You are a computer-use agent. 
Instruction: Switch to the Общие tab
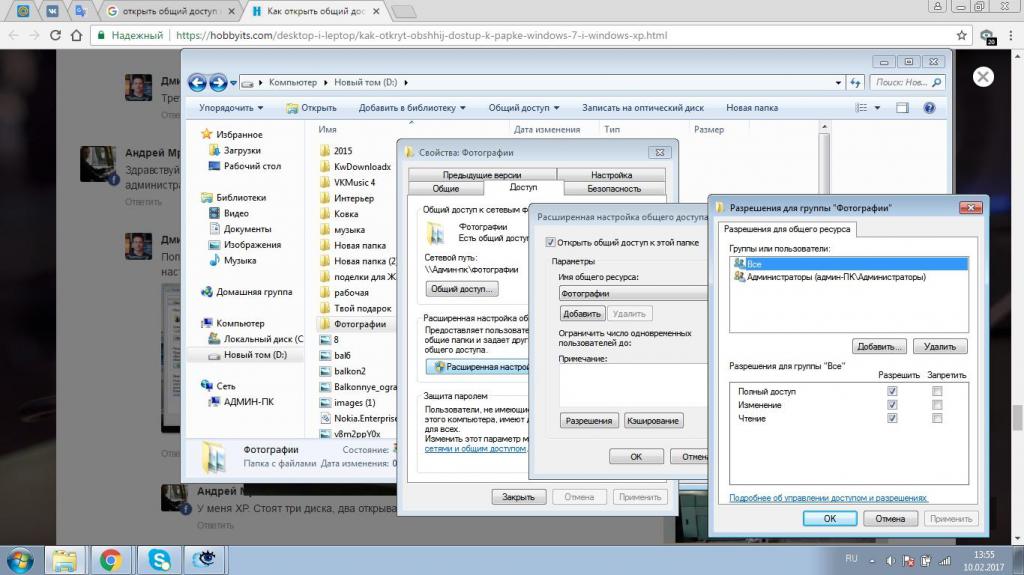(x=446, y=189)
